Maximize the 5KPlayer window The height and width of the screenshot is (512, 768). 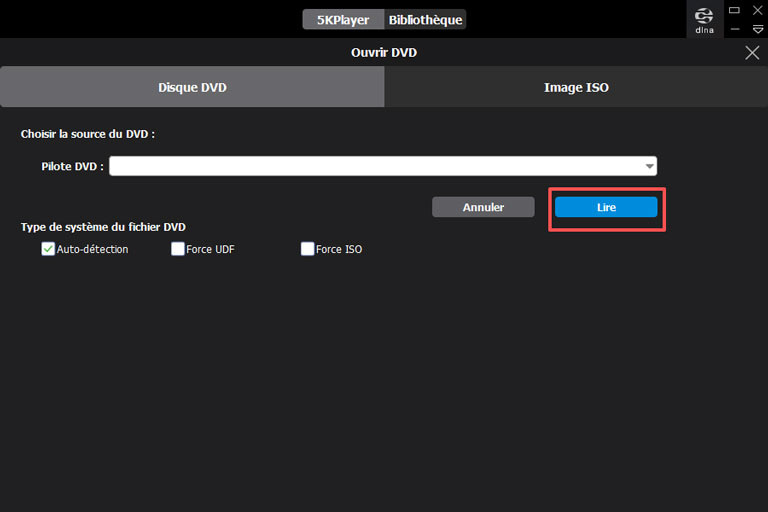pos(734,10)
